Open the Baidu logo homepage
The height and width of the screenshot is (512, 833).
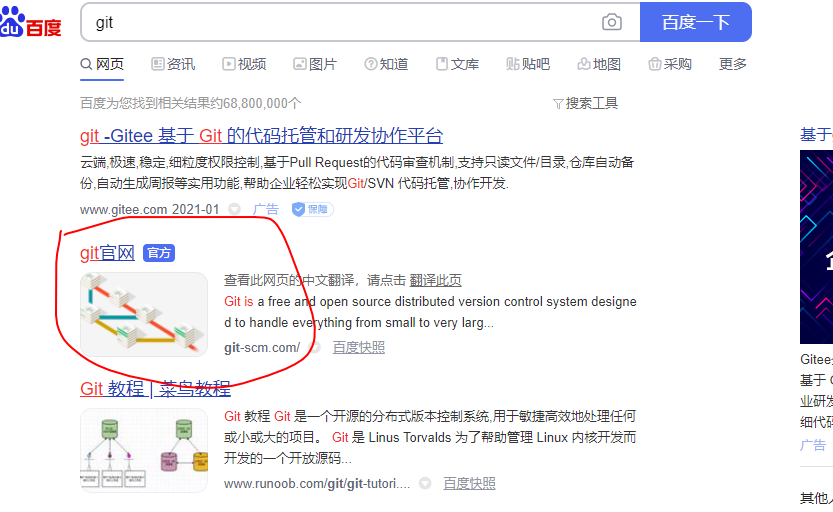pyautogui.click(x=31, y=22)
